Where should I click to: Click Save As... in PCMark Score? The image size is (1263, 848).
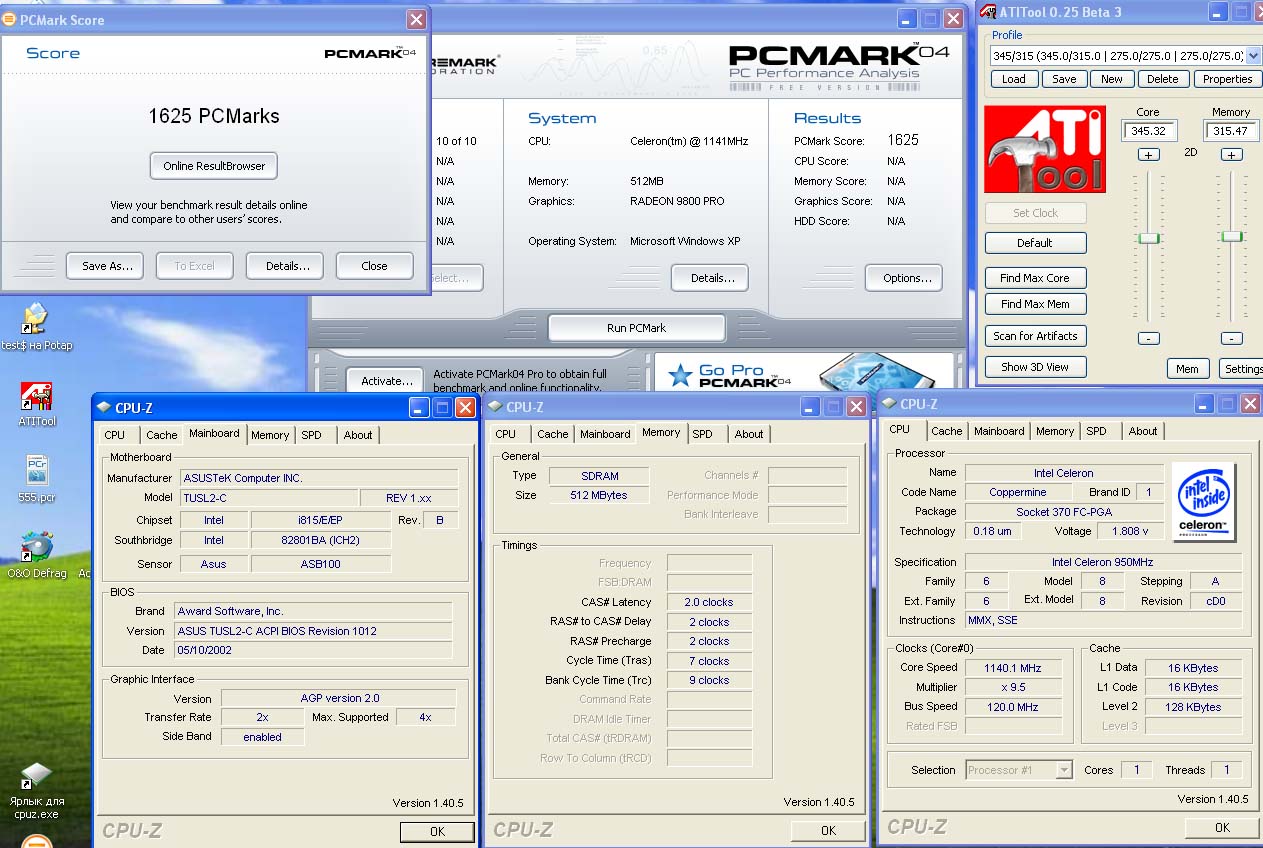pos(106,266)
